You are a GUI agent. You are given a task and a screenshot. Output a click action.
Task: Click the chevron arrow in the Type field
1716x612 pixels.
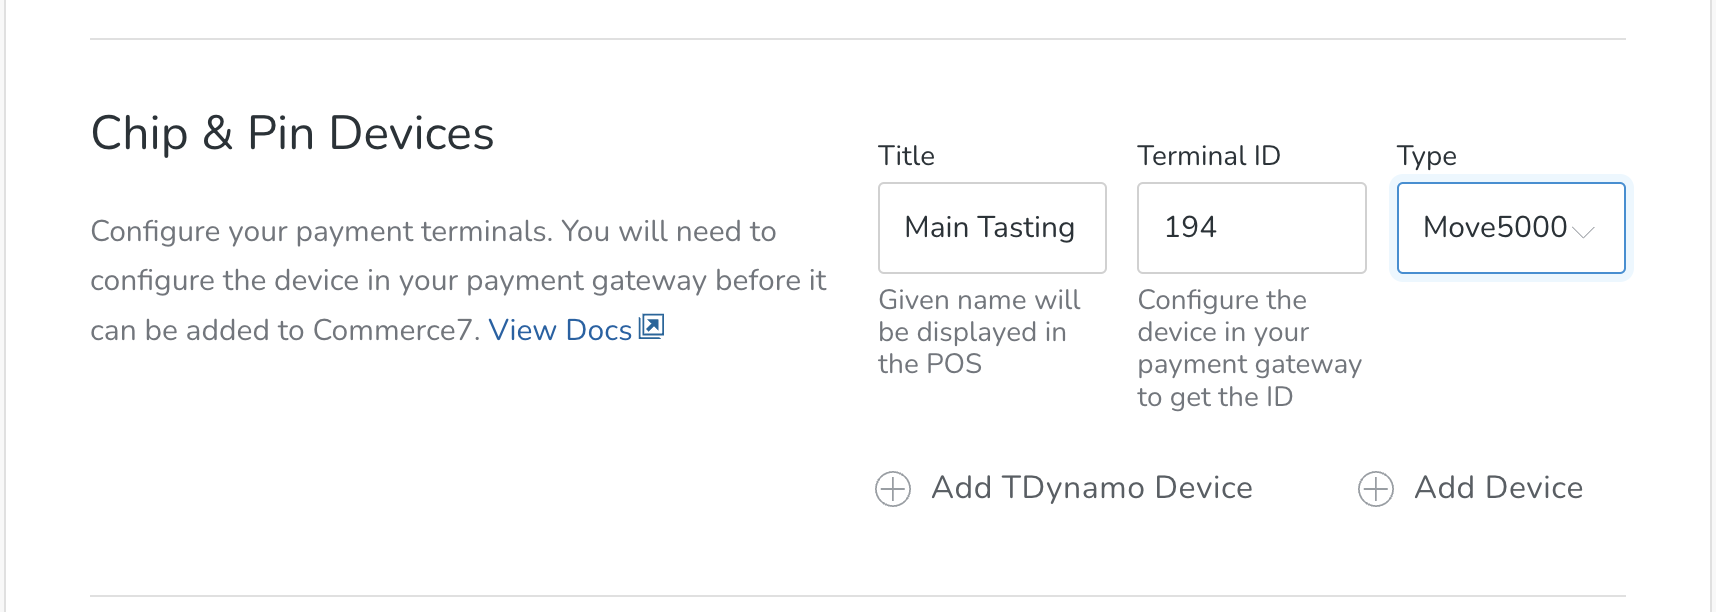click(x=1583, y=232)
